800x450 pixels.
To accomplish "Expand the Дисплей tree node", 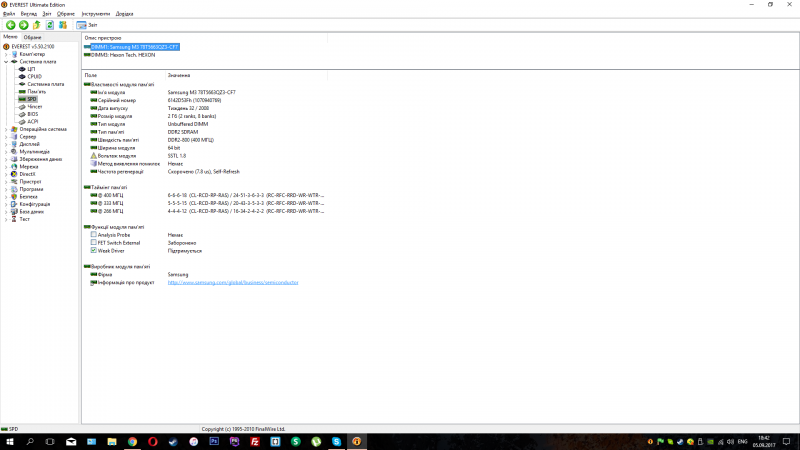I will 6,144.
